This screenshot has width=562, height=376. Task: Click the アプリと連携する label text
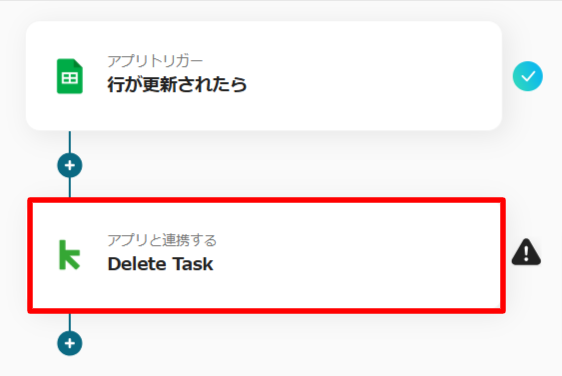pyautogui.click(x=162, y=240)
